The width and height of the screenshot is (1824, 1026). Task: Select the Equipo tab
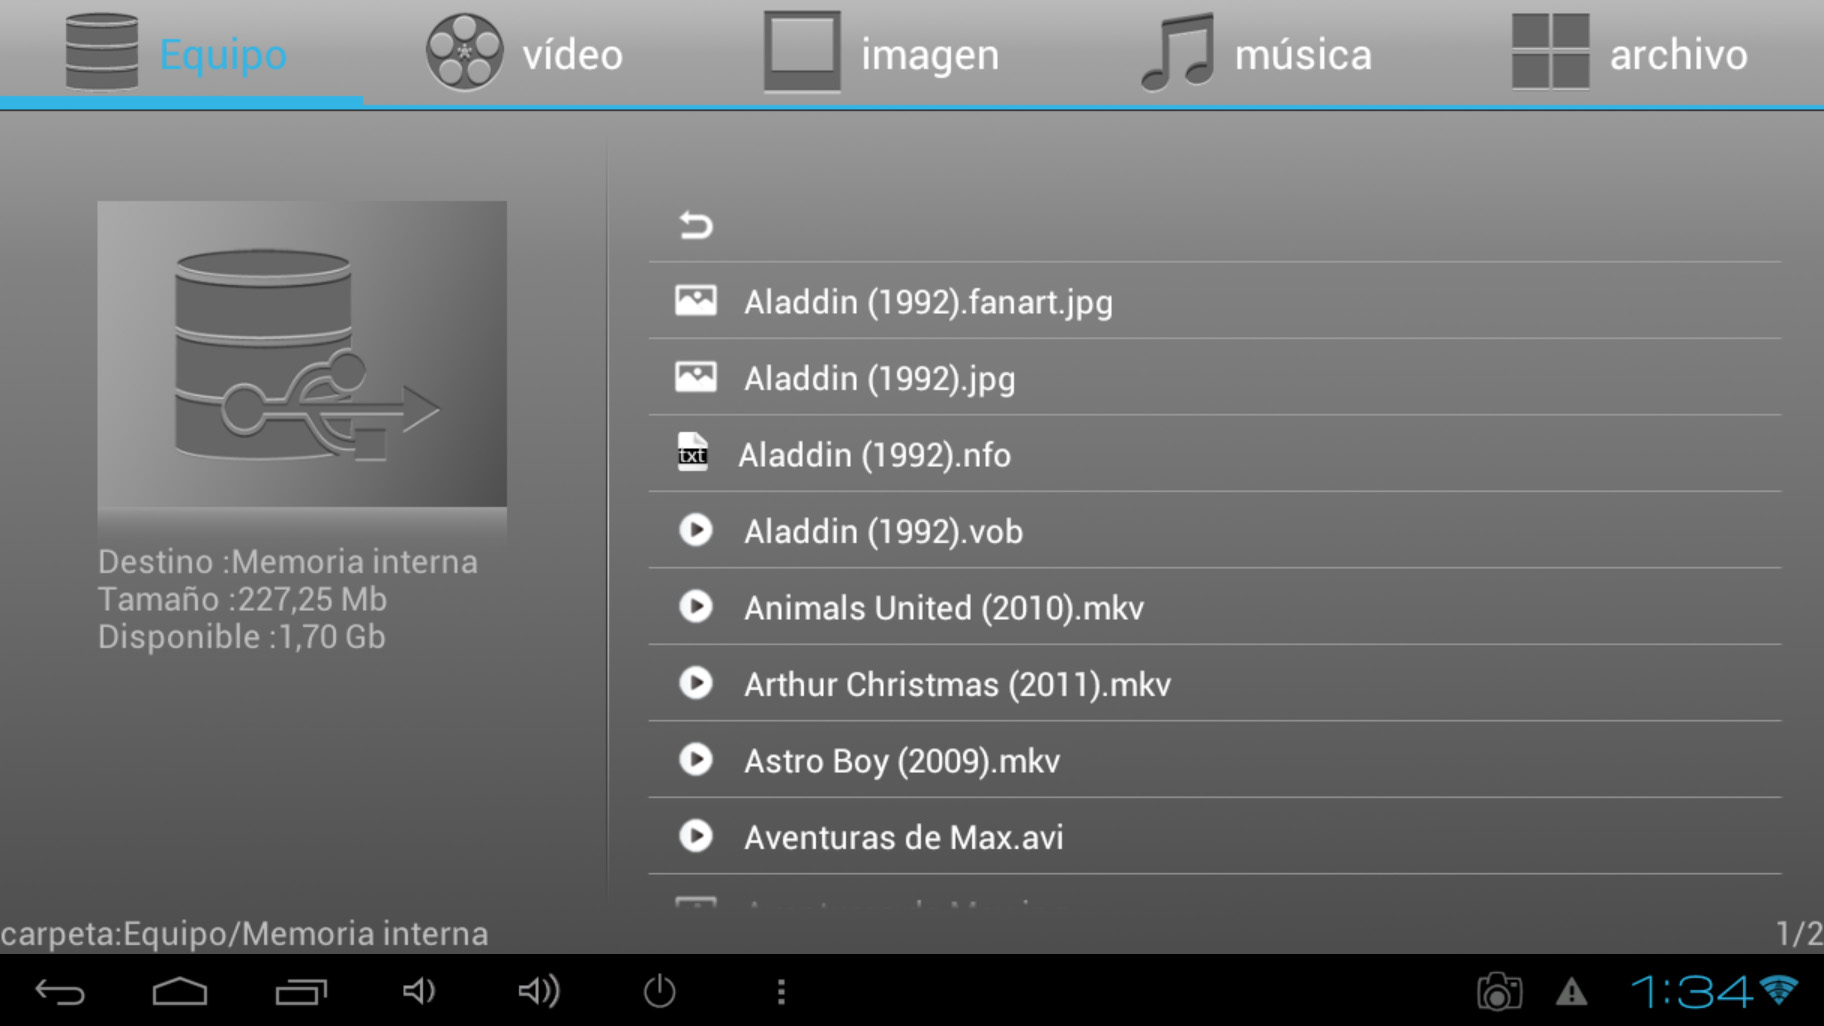(x=178, y=54)
